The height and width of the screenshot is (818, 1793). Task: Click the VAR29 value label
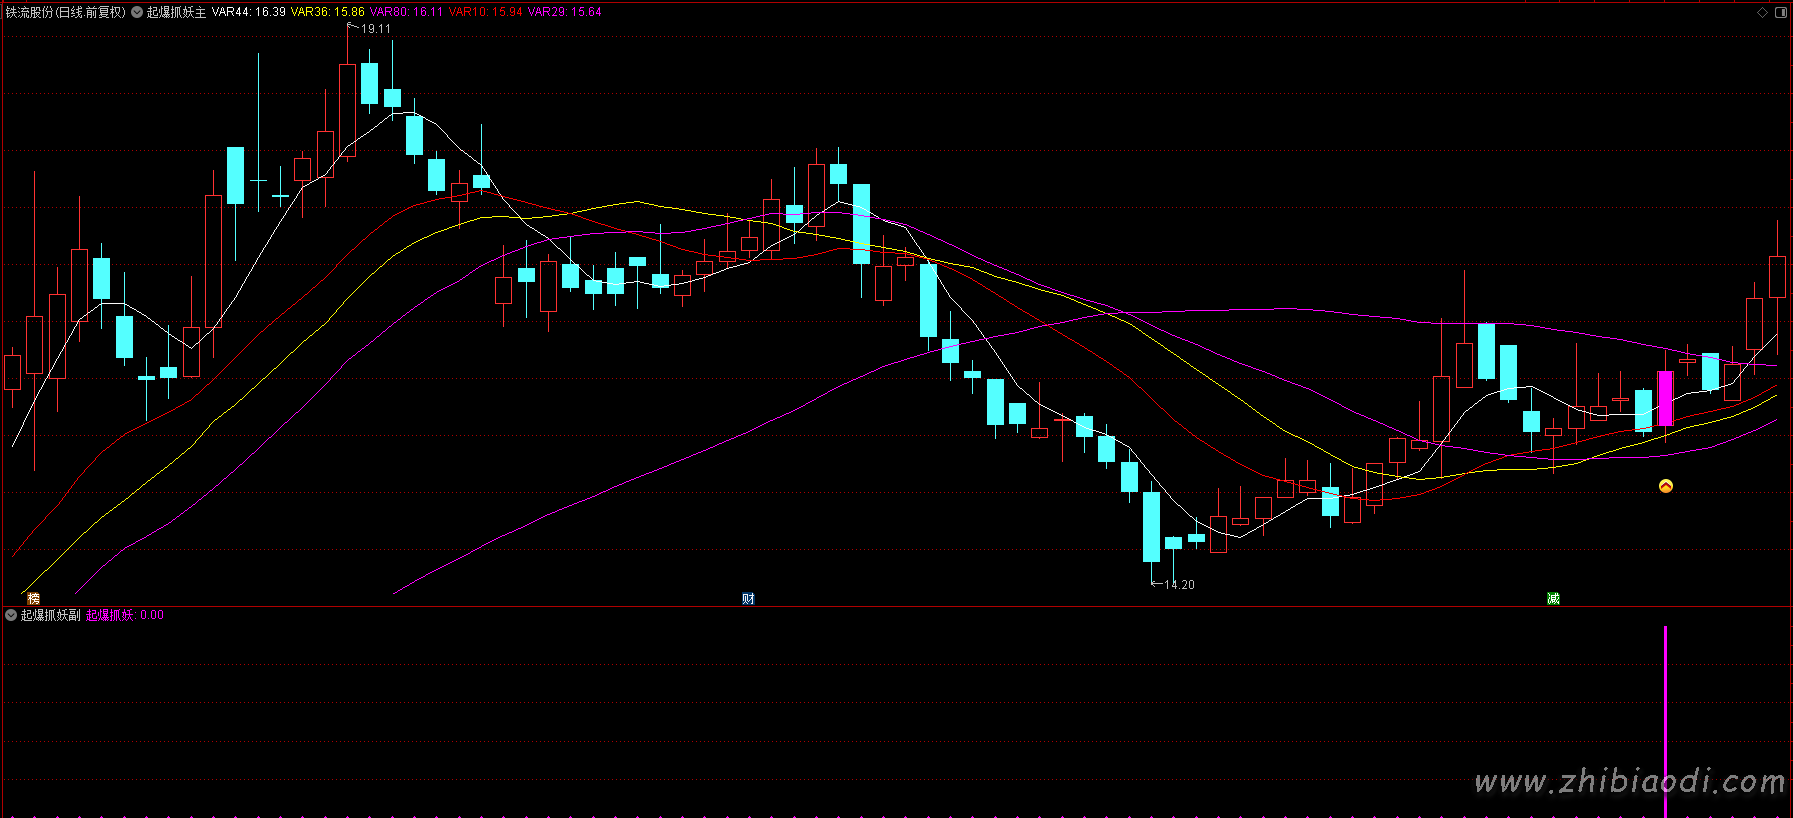tap(564, 12)
